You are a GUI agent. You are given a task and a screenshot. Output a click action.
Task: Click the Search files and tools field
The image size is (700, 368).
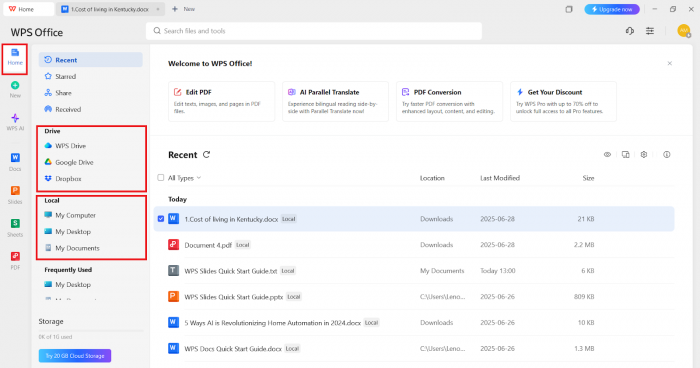coord(313,31)
